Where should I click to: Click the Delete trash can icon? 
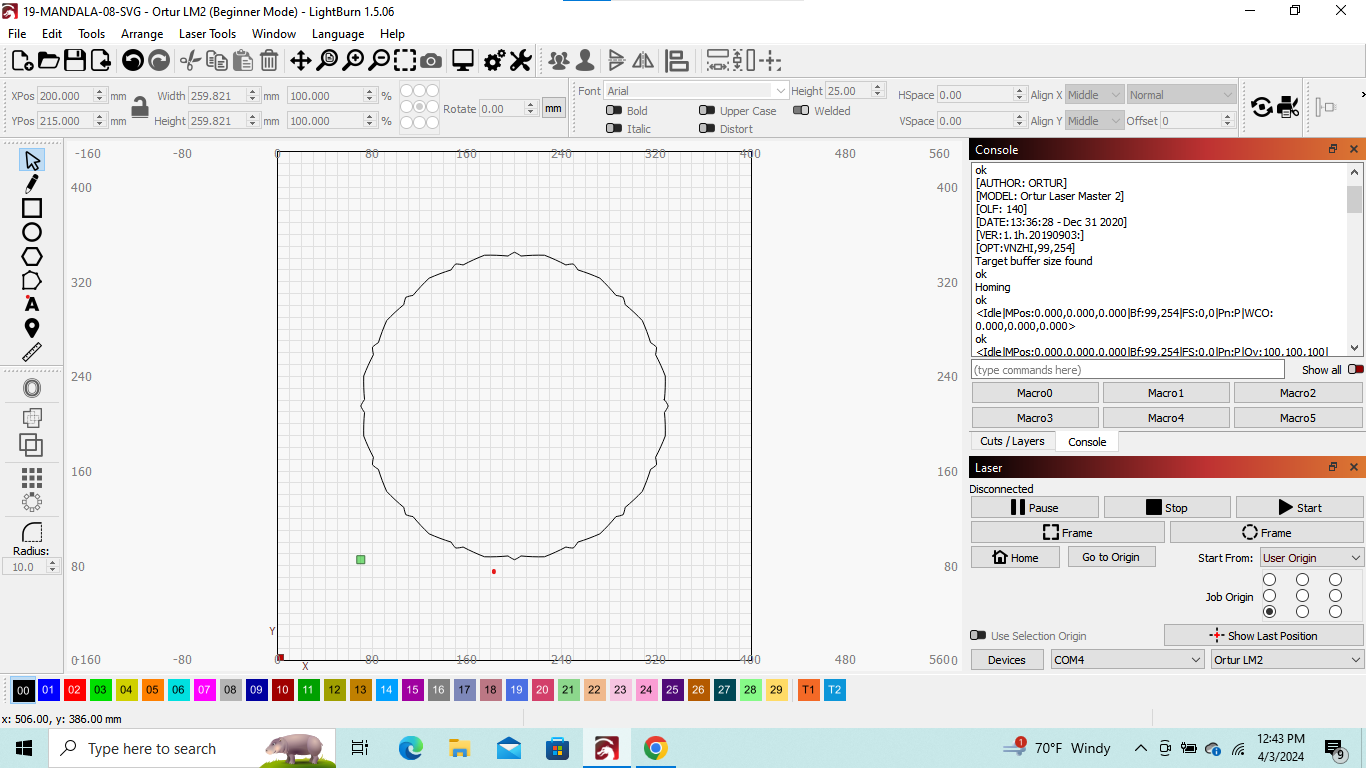[x=269, y=61]
